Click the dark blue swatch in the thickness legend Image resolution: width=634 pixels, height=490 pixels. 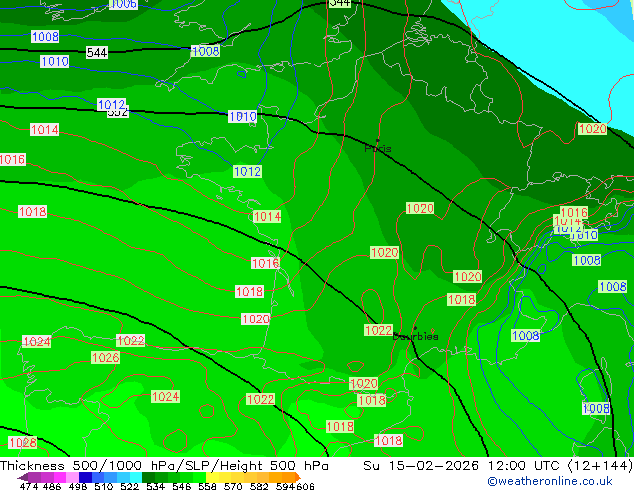pos(85,477)
